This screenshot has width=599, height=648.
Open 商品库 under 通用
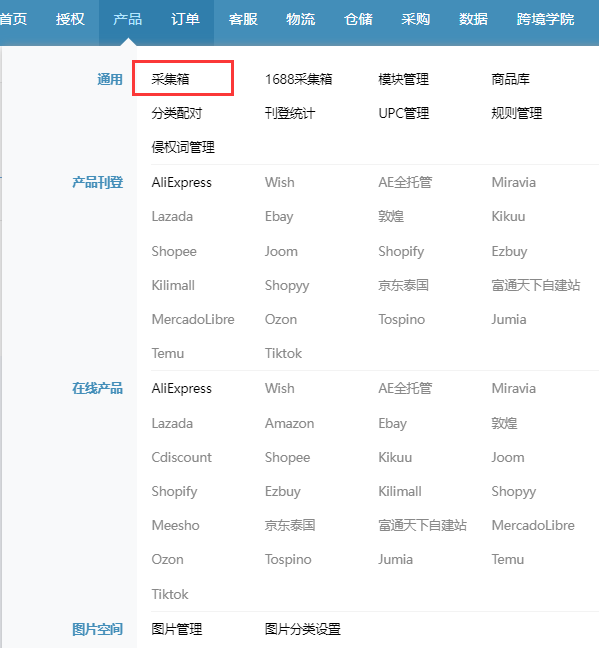[x=511, y=79]
